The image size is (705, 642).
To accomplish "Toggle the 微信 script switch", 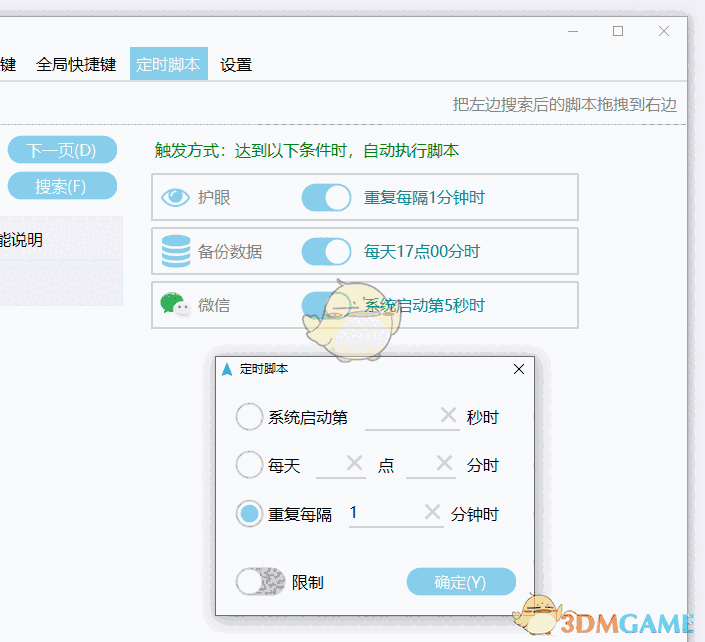I will [326, 305].
